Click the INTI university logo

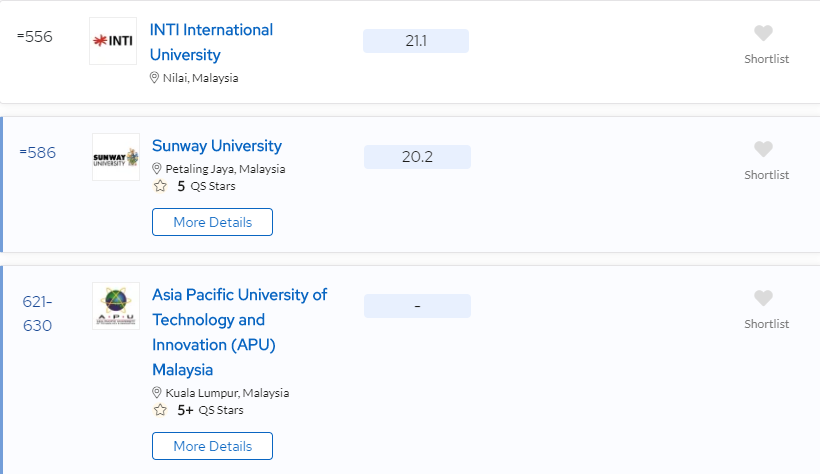[113, 41]
